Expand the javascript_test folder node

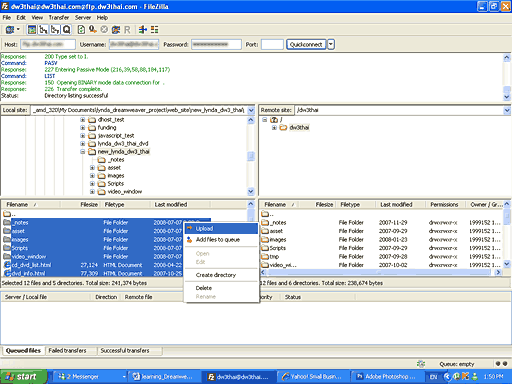click(x=82, y=136)
